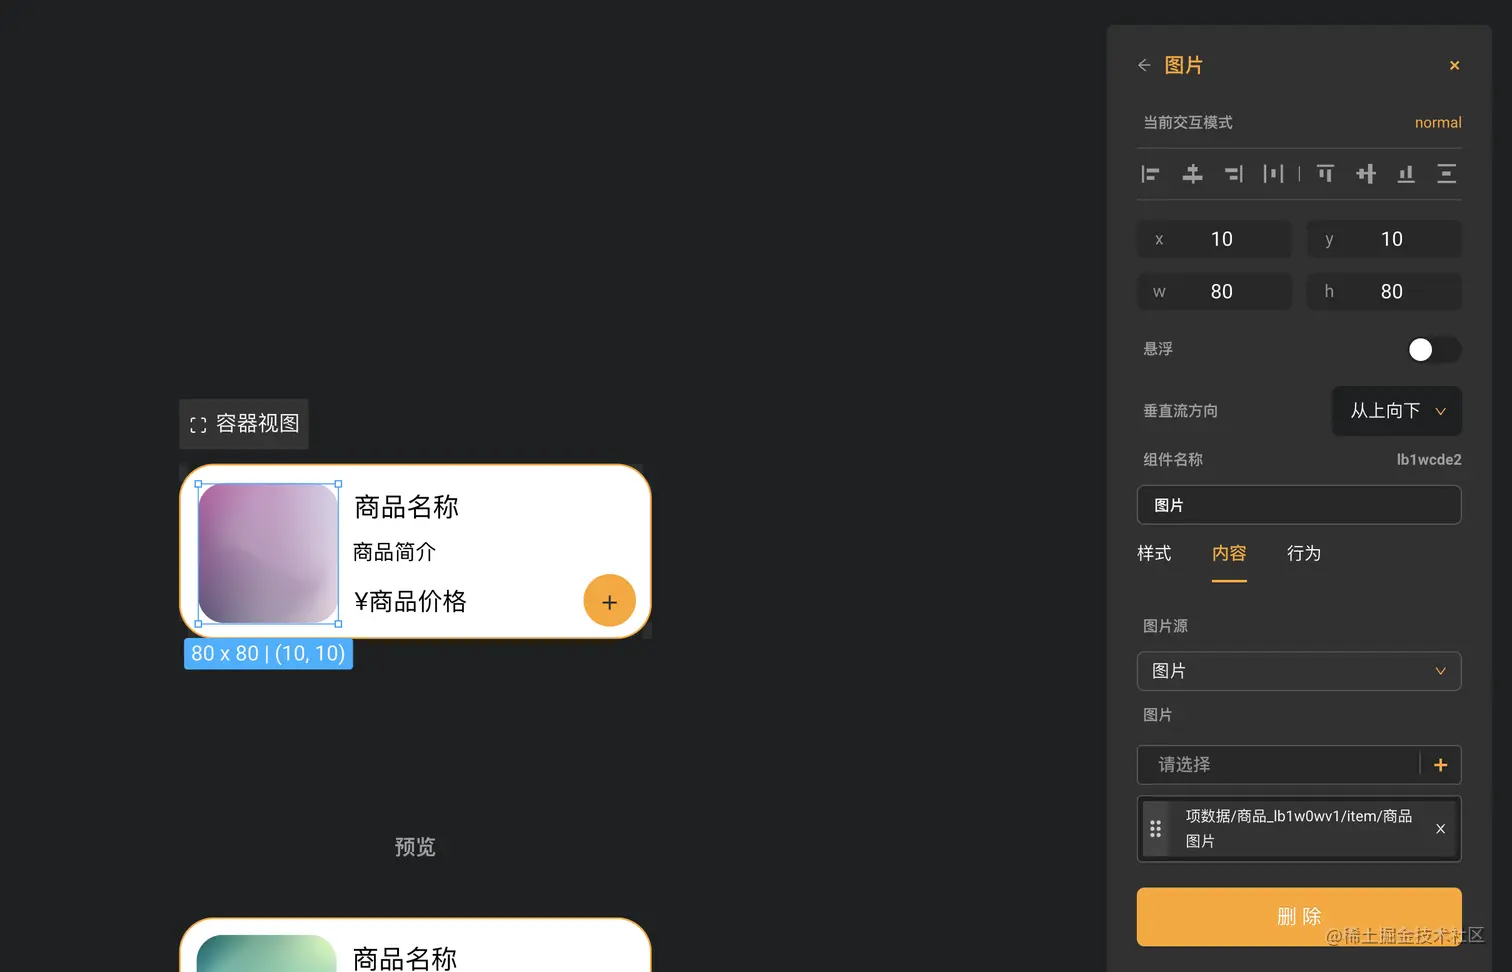Select the product image in the card

coord(268,553)
